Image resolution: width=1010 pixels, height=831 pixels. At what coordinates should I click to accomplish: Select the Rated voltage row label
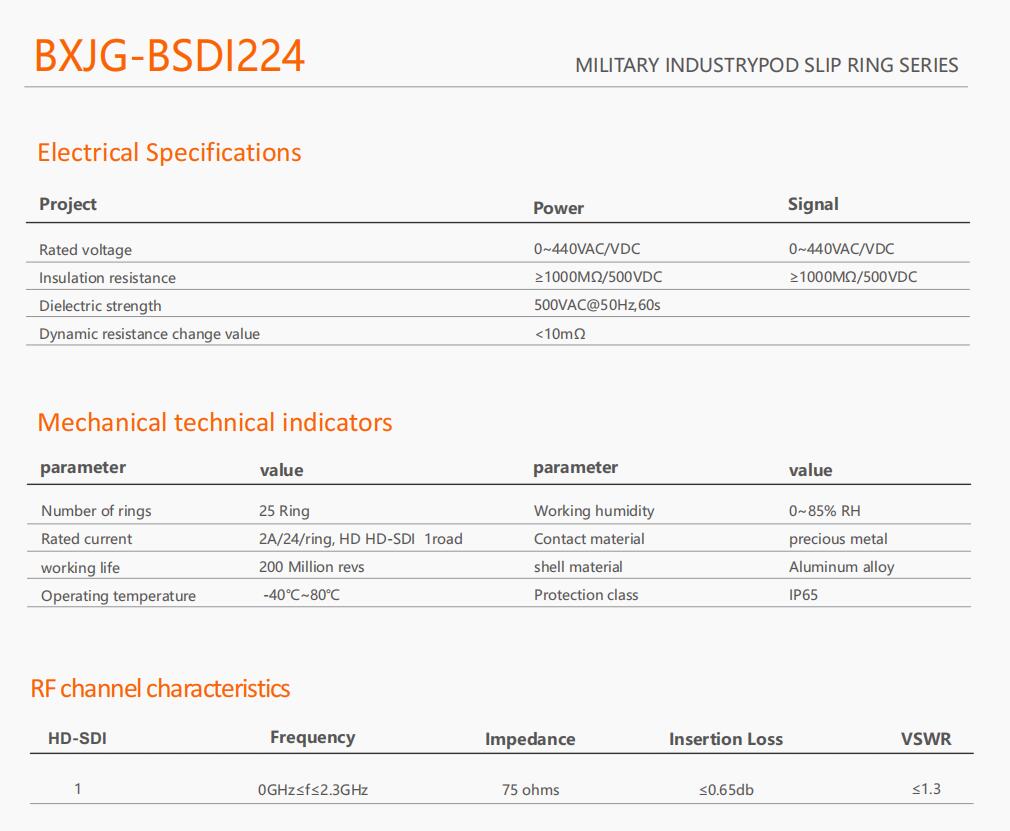point(86,250)
